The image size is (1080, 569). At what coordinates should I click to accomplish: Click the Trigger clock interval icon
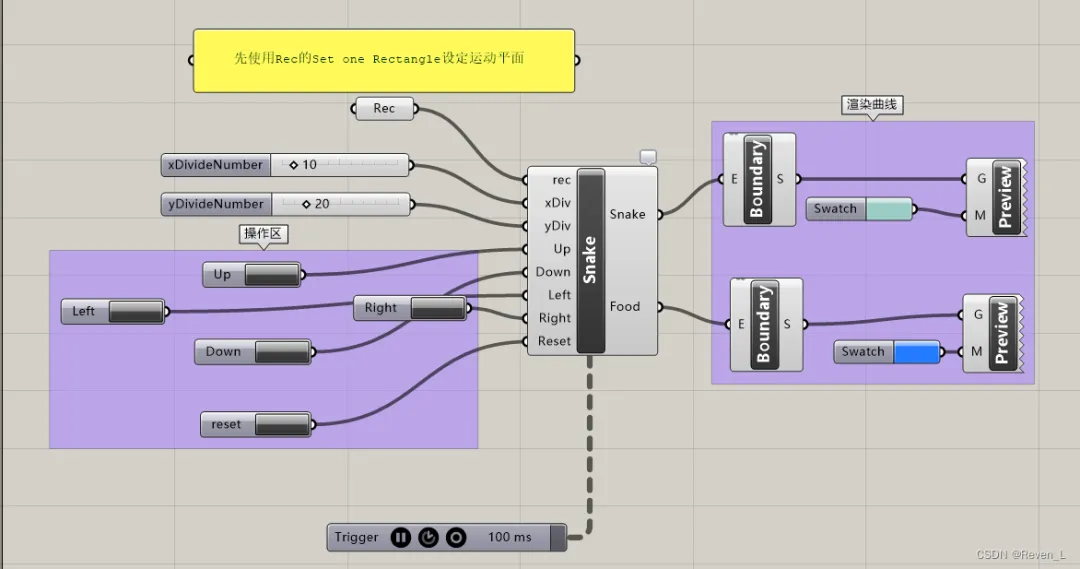[428, 537]
